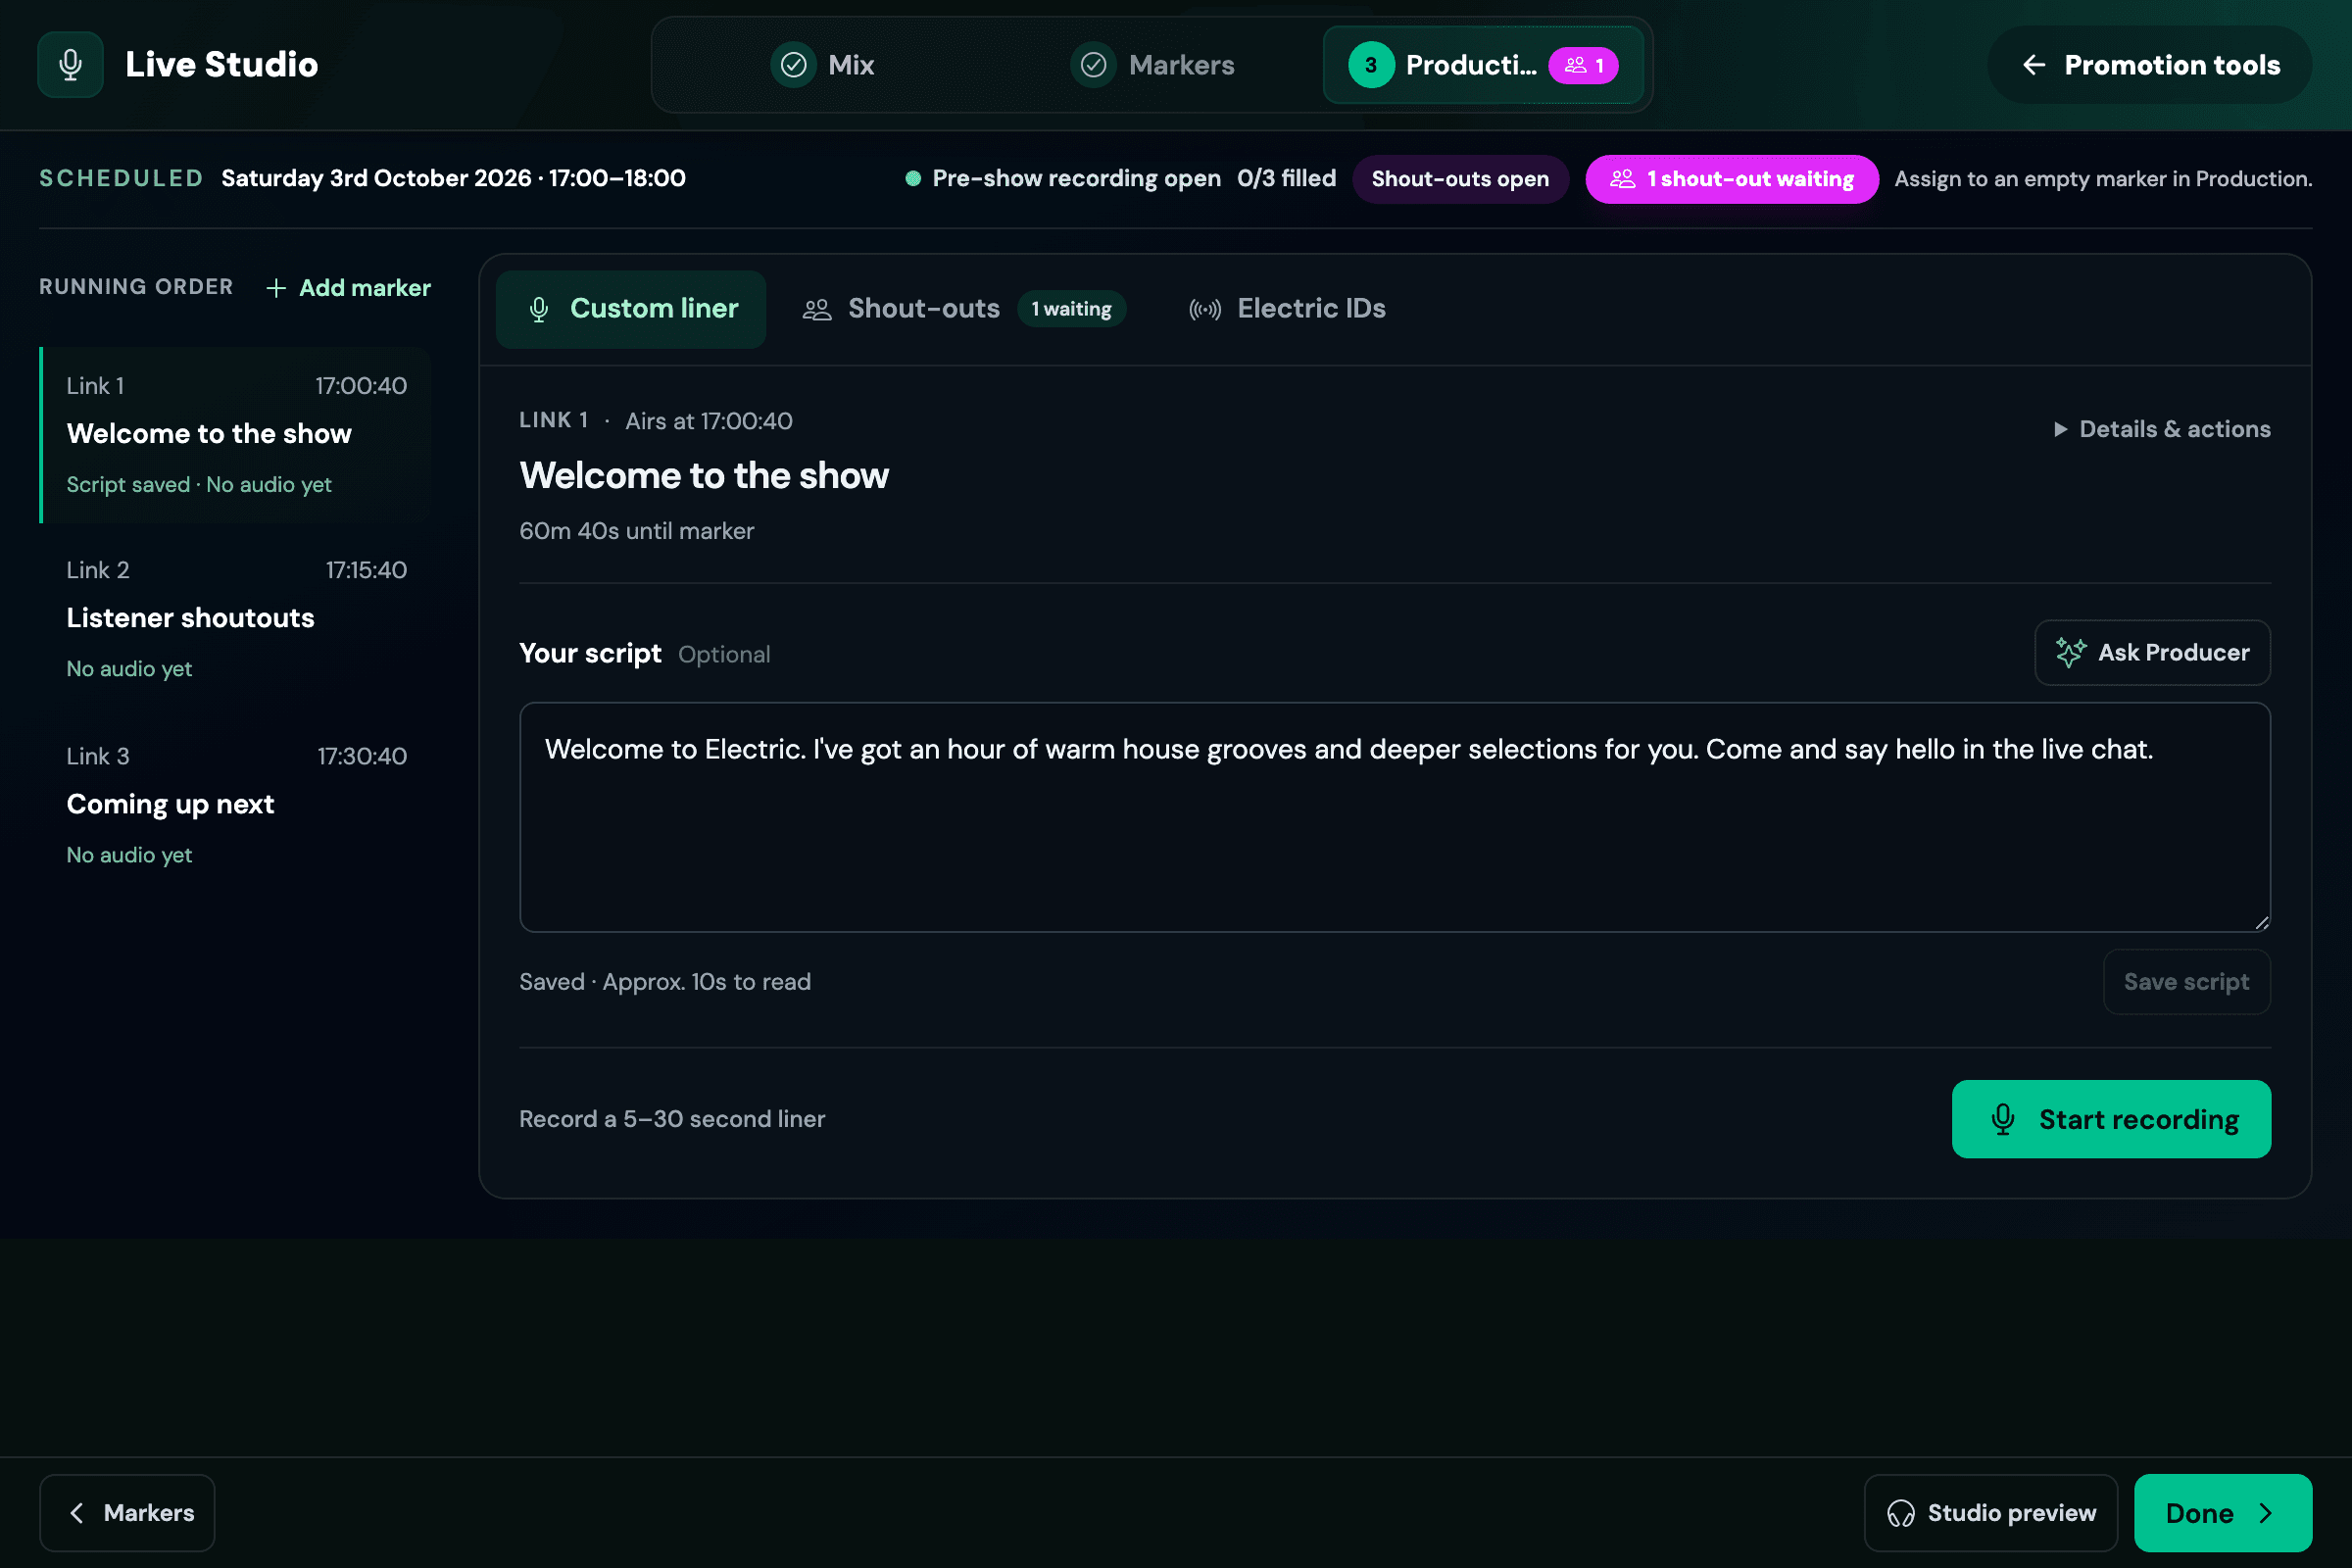Expand Details & actions
Image resolution: width=2352 pixels, height=1568 pixels.
(2160, 429)
